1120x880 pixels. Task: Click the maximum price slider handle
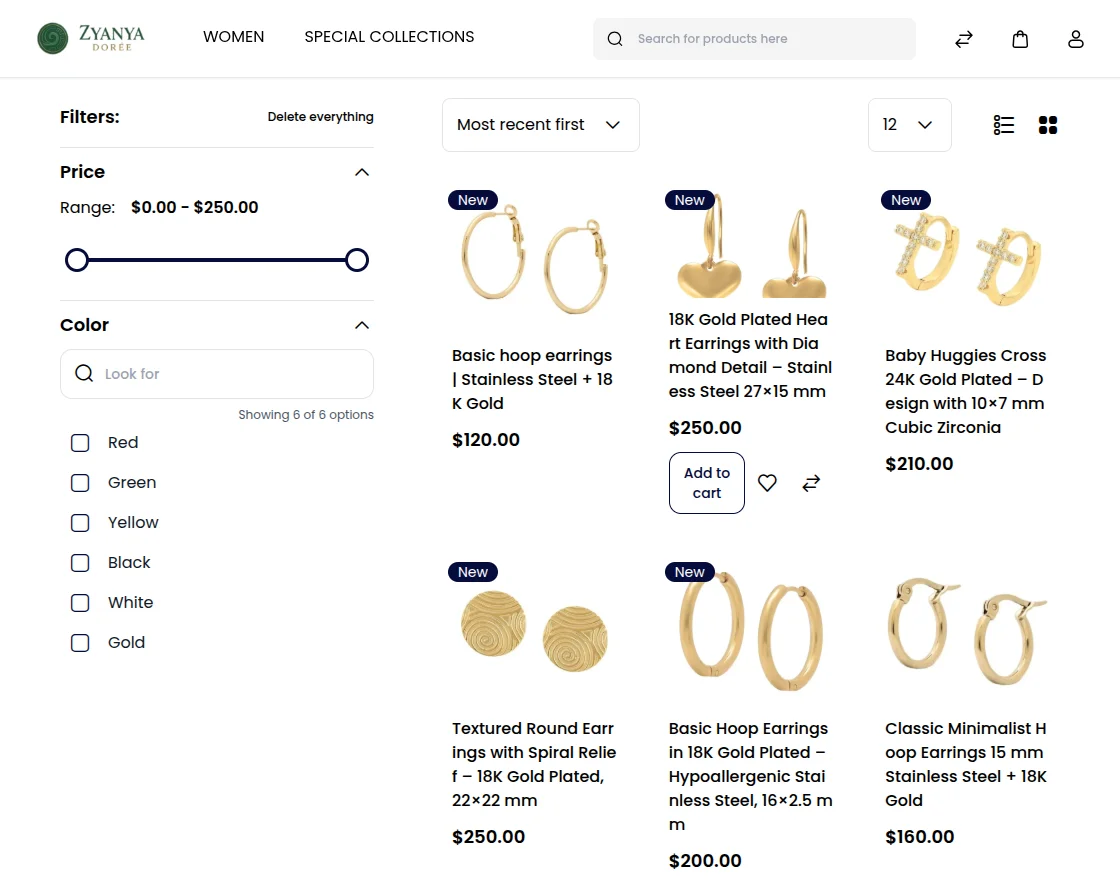[357, 260]
